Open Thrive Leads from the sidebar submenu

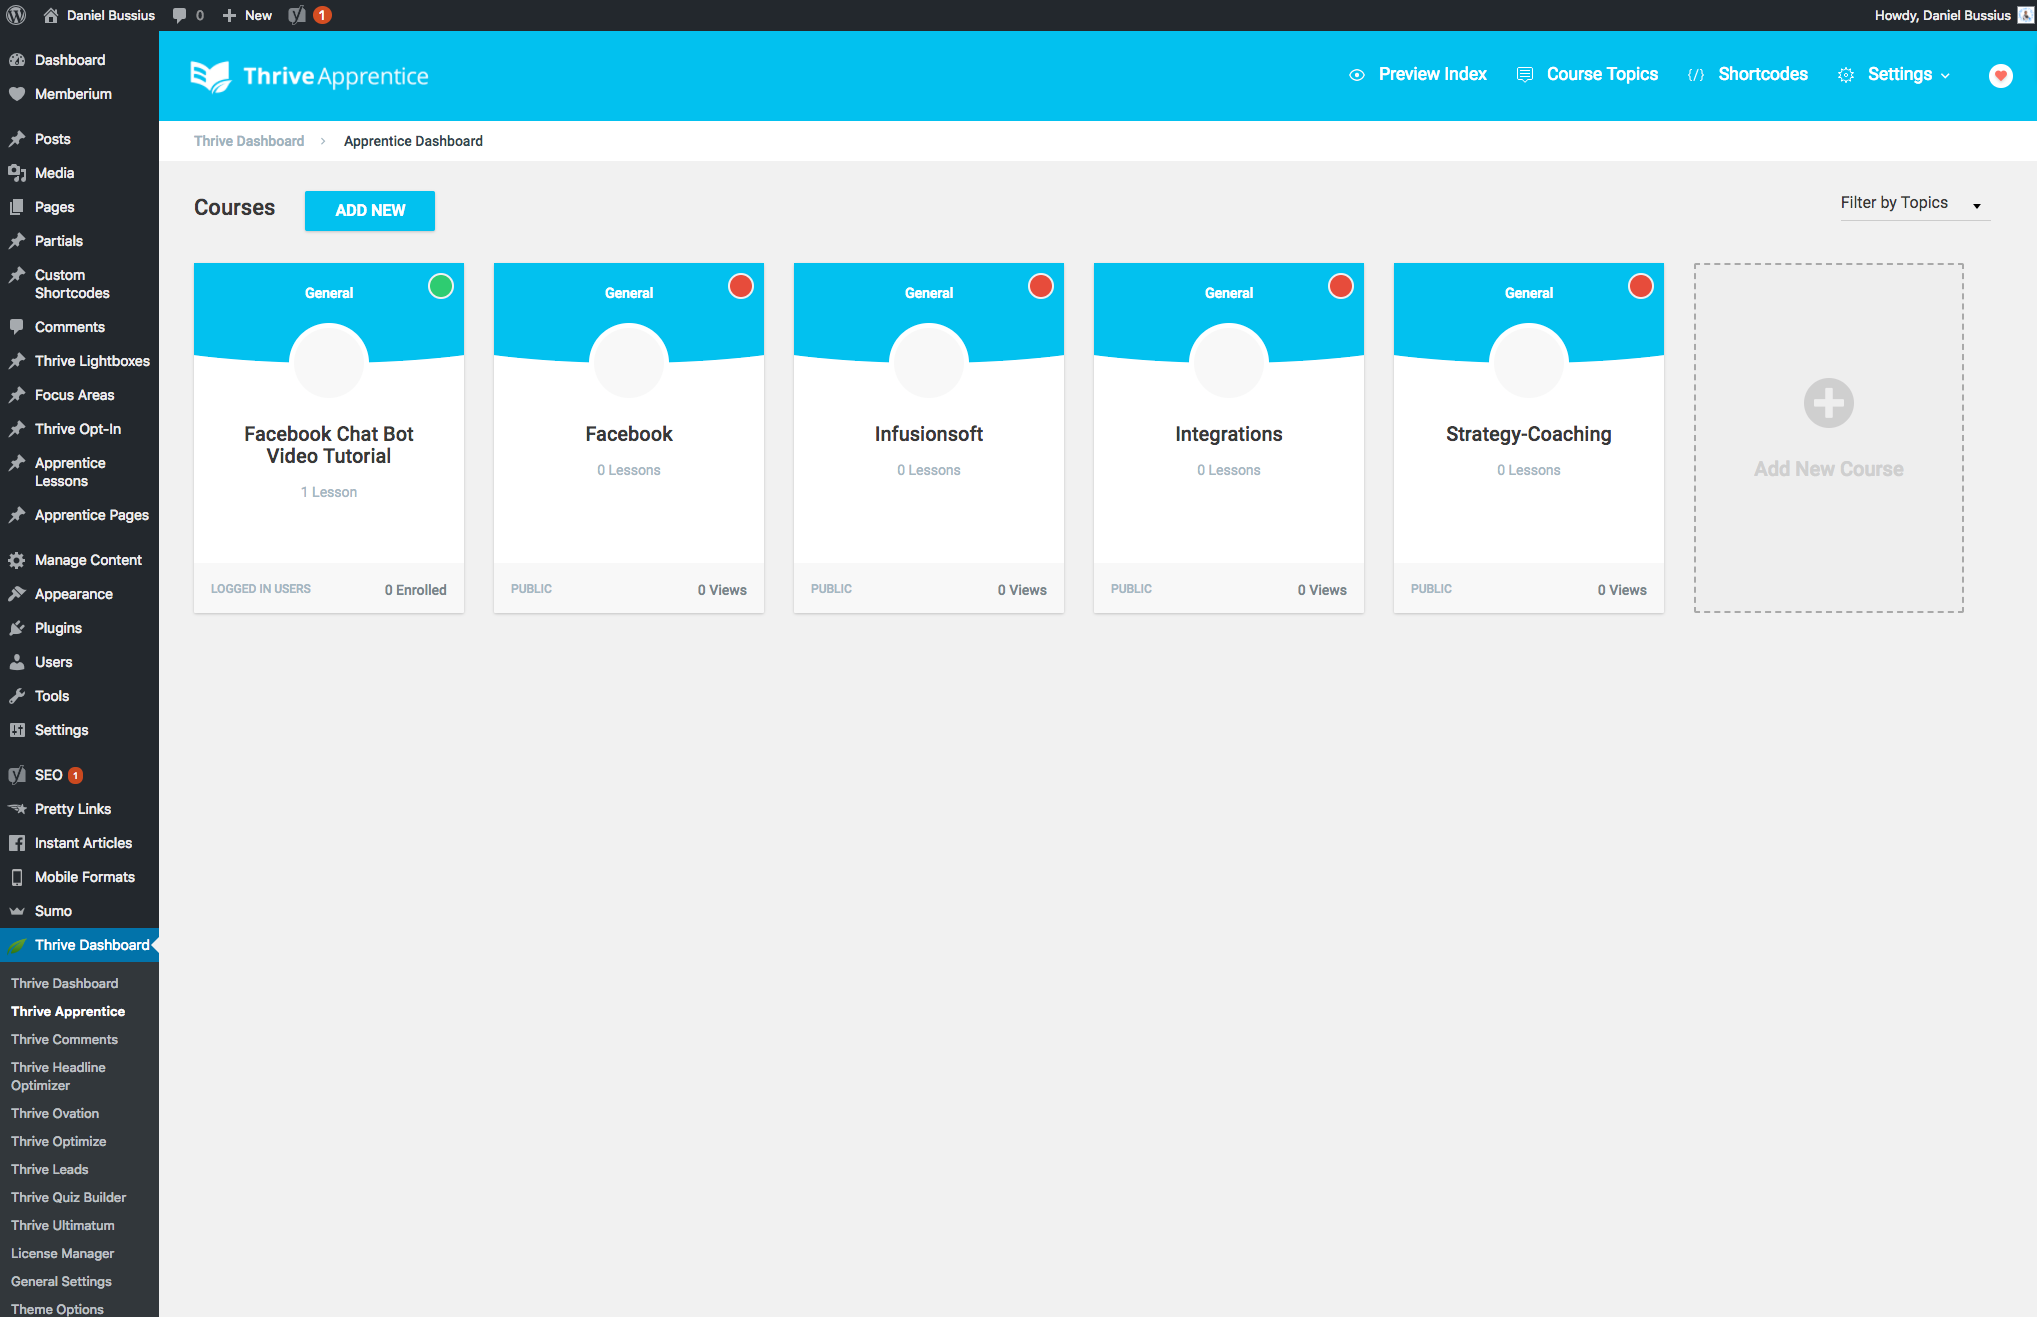tap(48, 1169)
